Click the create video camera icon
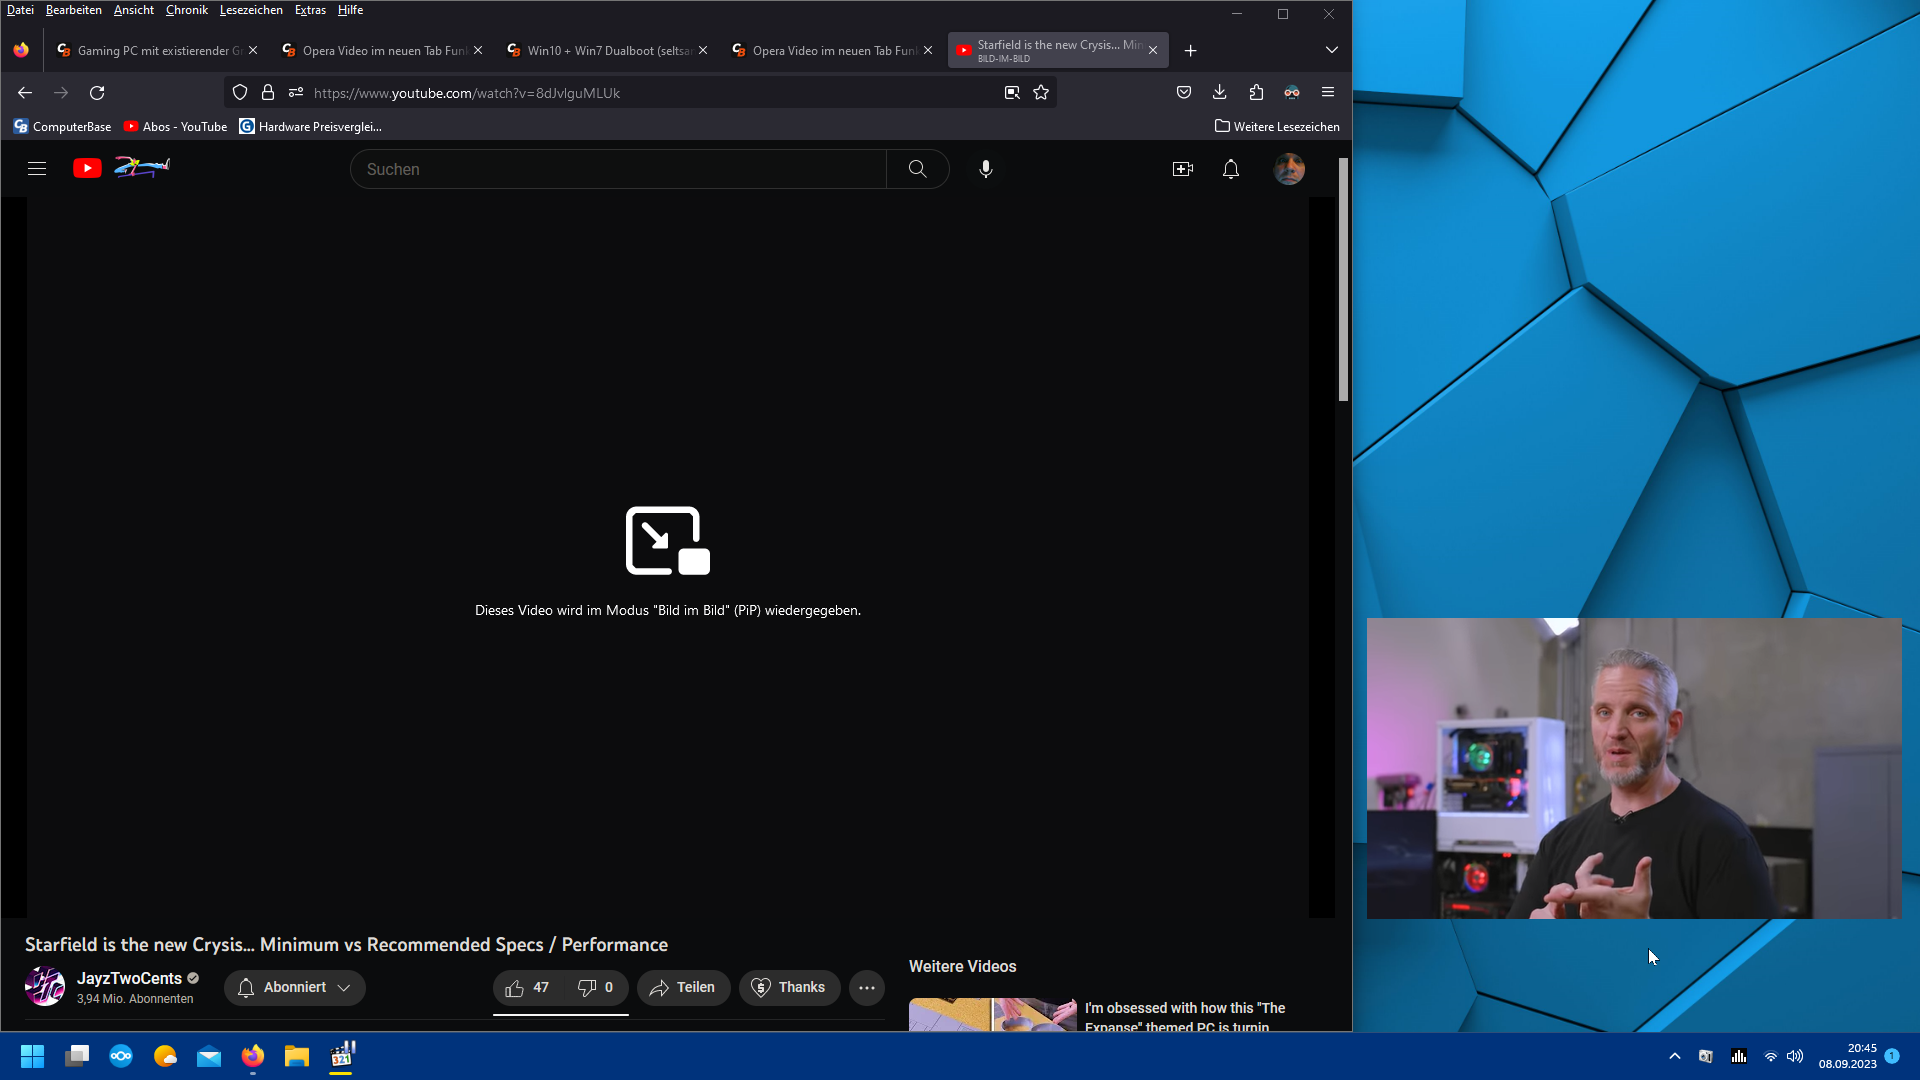Viewport: 1920px width, 1080px height. (x=1182, y=169)
